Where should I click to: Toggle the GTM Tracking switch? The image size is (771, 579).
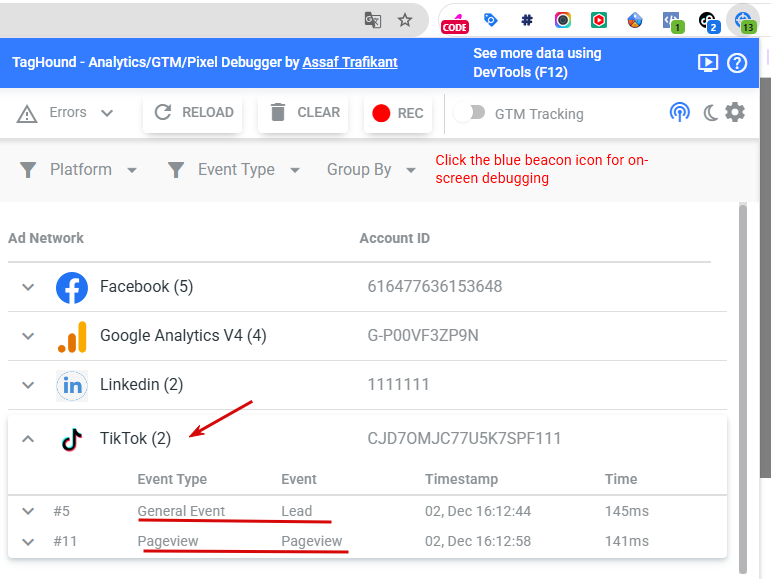pos(469,113)
